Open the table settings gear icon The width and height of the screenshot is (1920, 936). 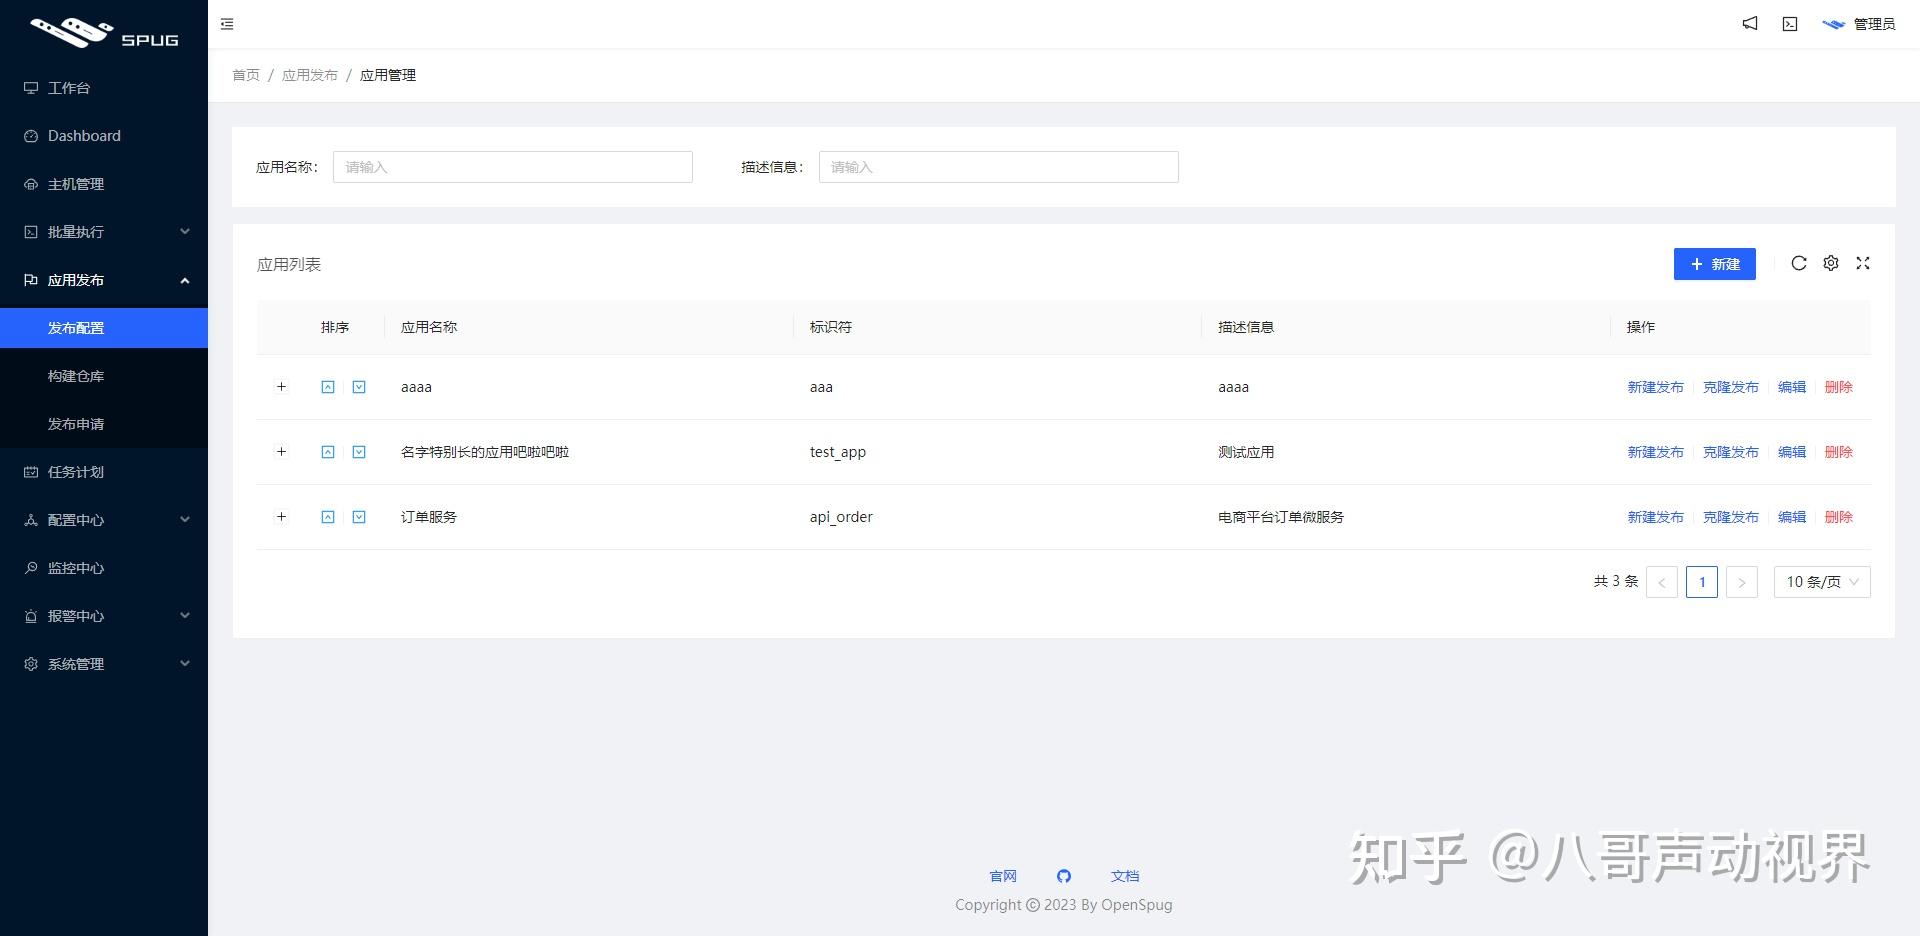[x=1831, y=263]
